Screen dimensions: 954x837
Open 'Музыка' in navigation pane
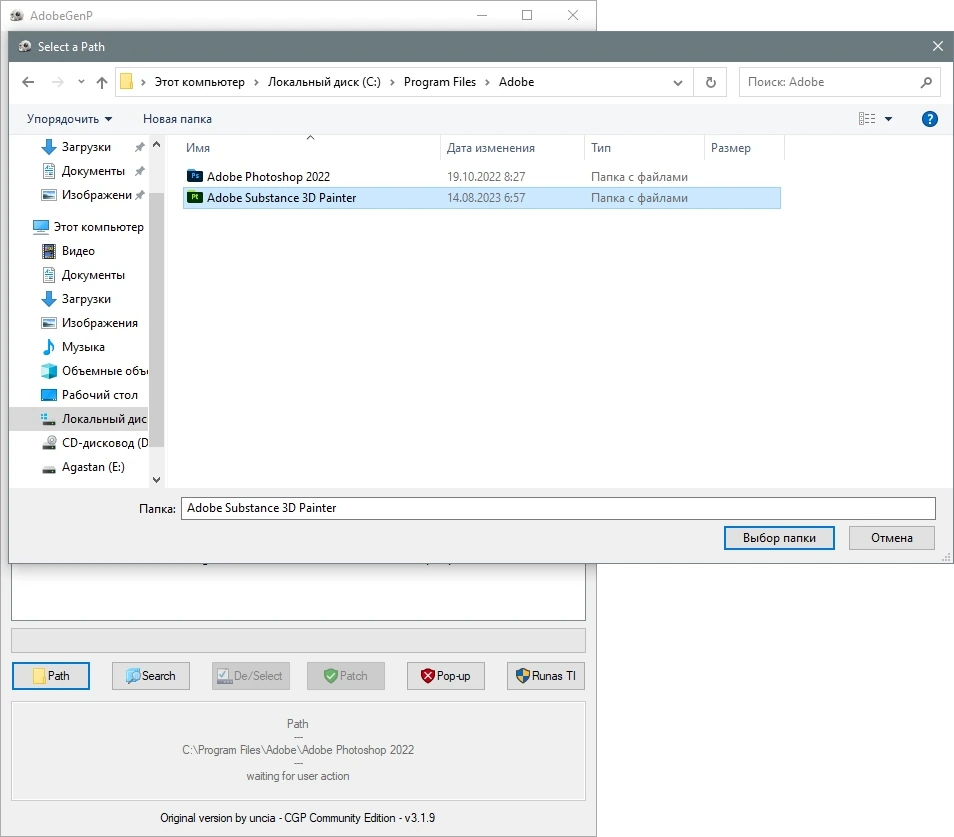[x=83, y=347]
